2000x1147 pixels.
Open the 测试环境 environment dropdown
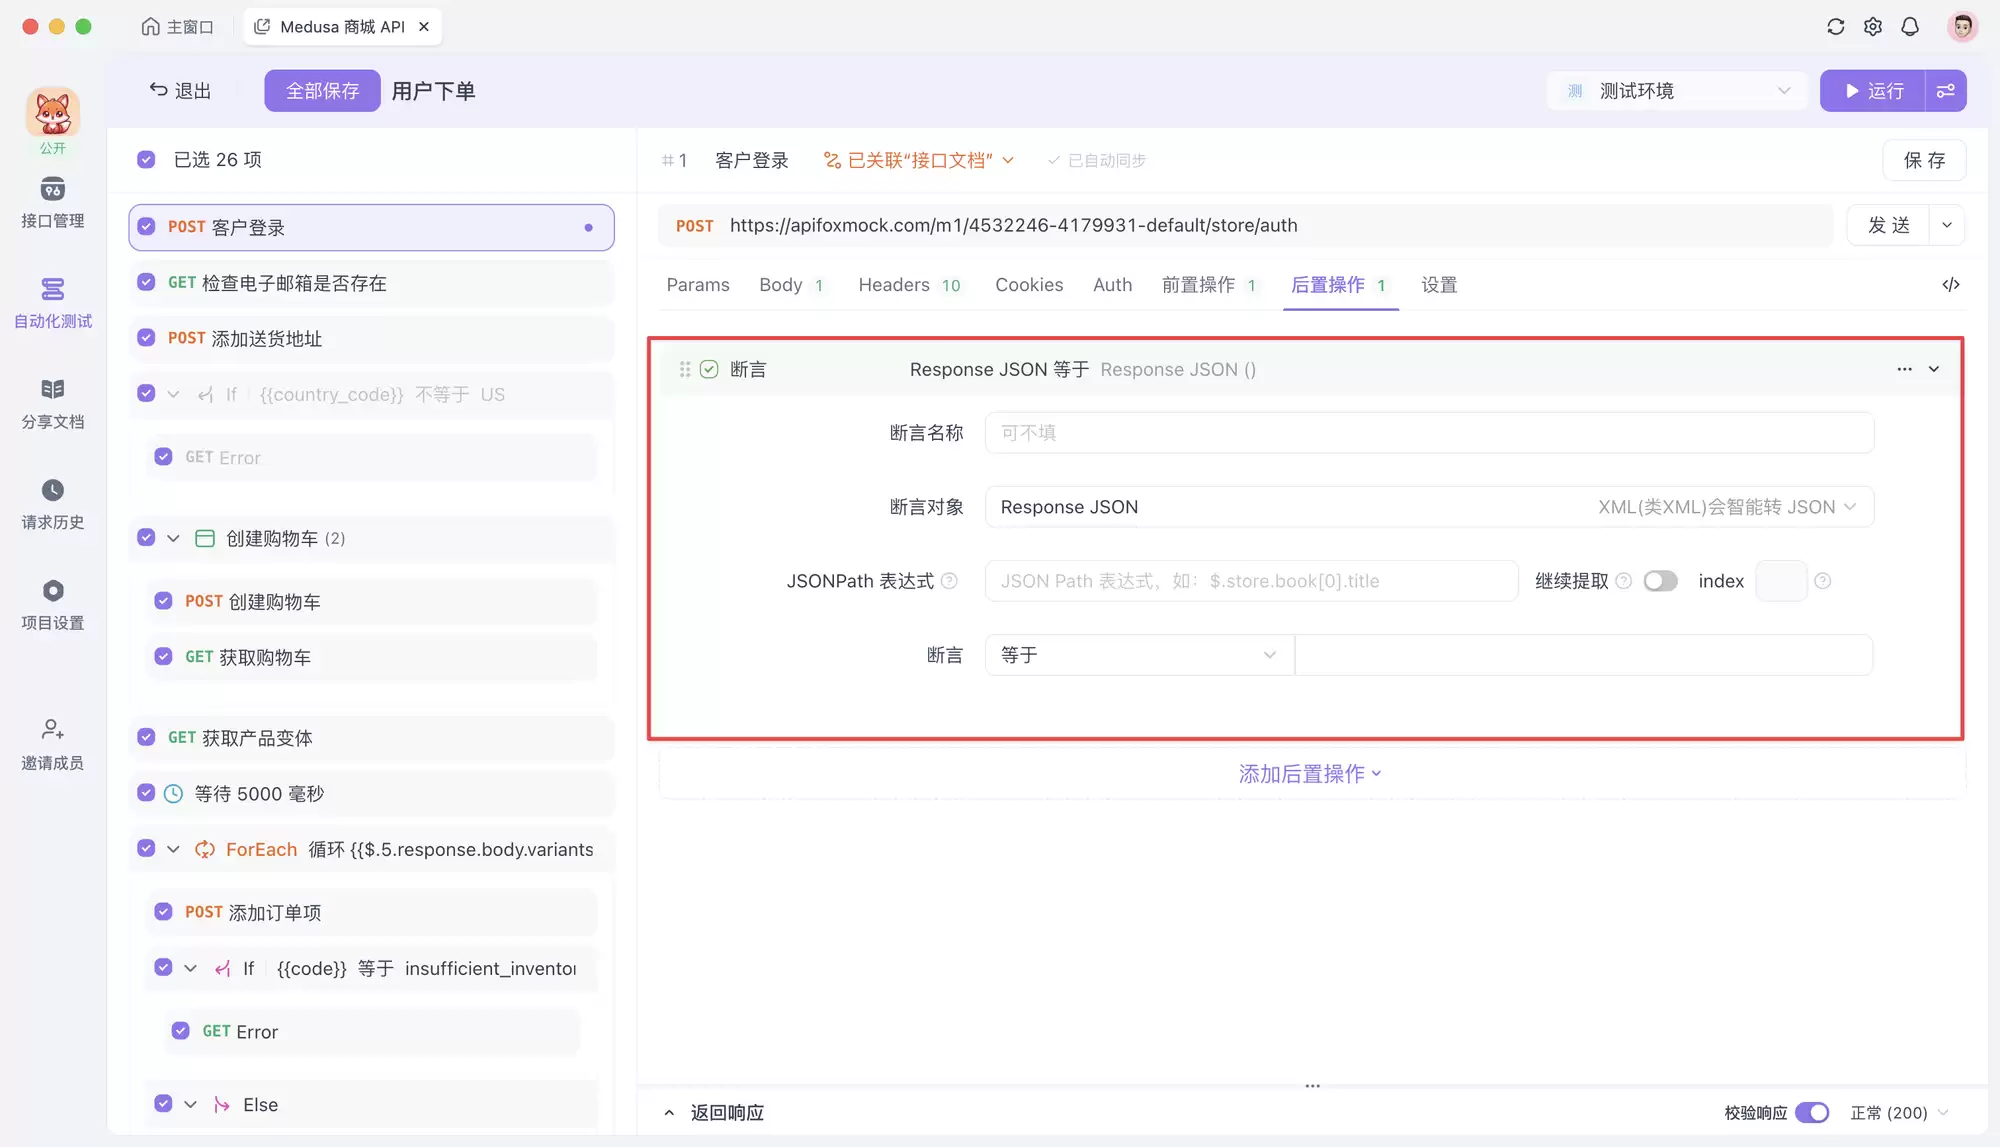pyautogui.click(x=1677, y=91)
